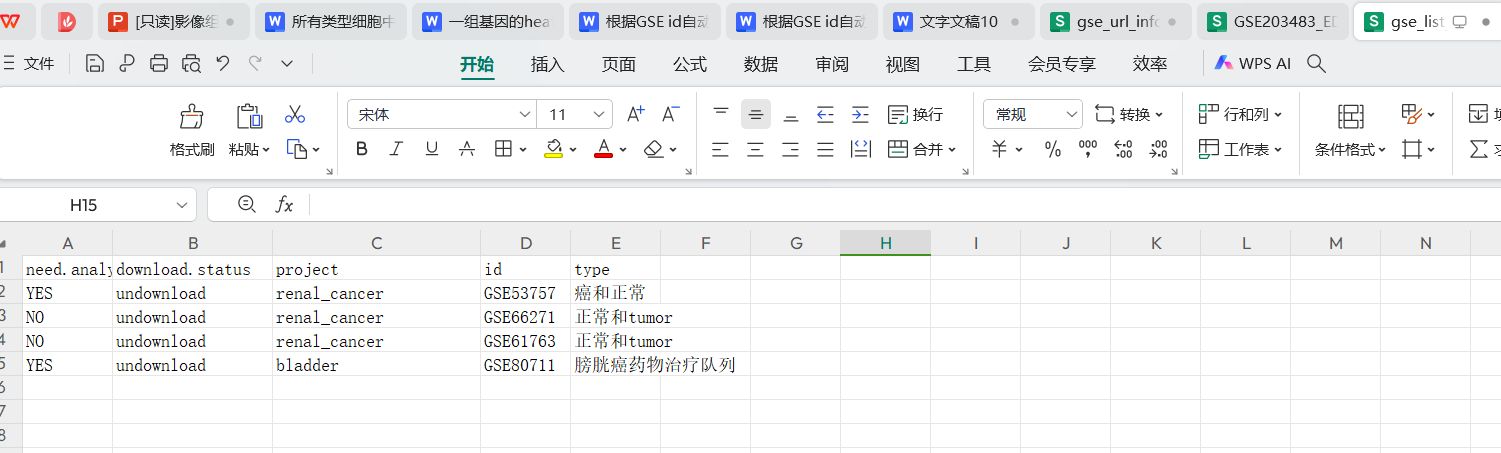Apply percent style format
Viewport: 1501px width, 453px height.
(1052, 149)
